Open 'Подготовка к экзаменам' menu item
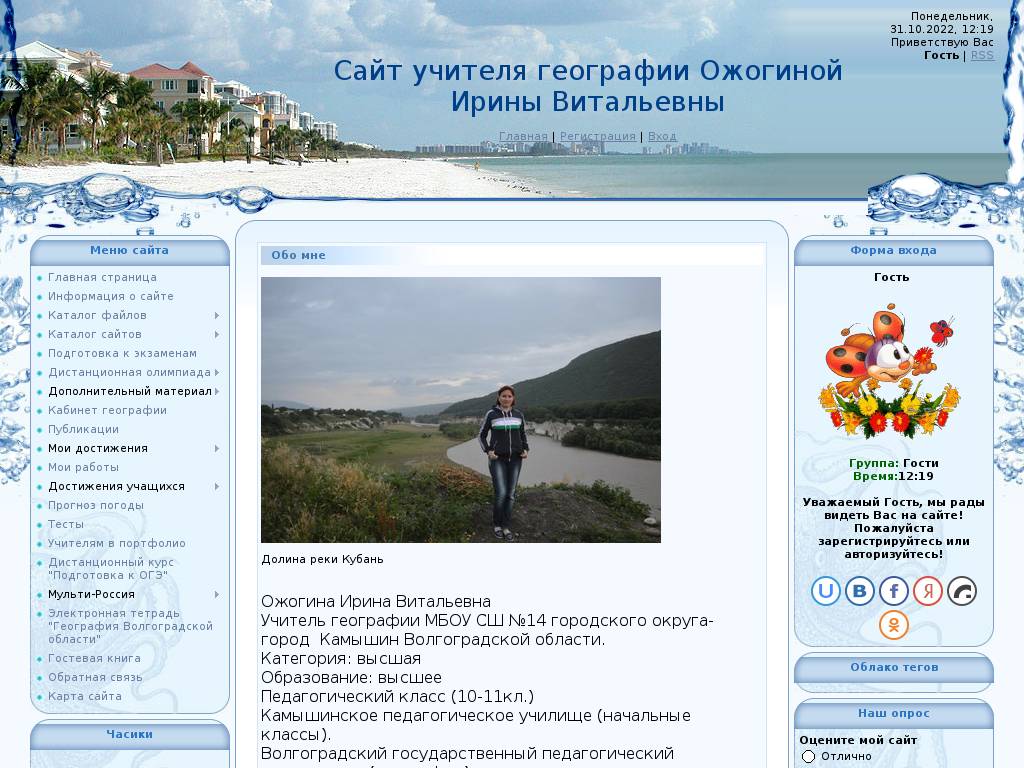Image resolution: width=1024 pixels, height=768 pixels. (122, 354)
